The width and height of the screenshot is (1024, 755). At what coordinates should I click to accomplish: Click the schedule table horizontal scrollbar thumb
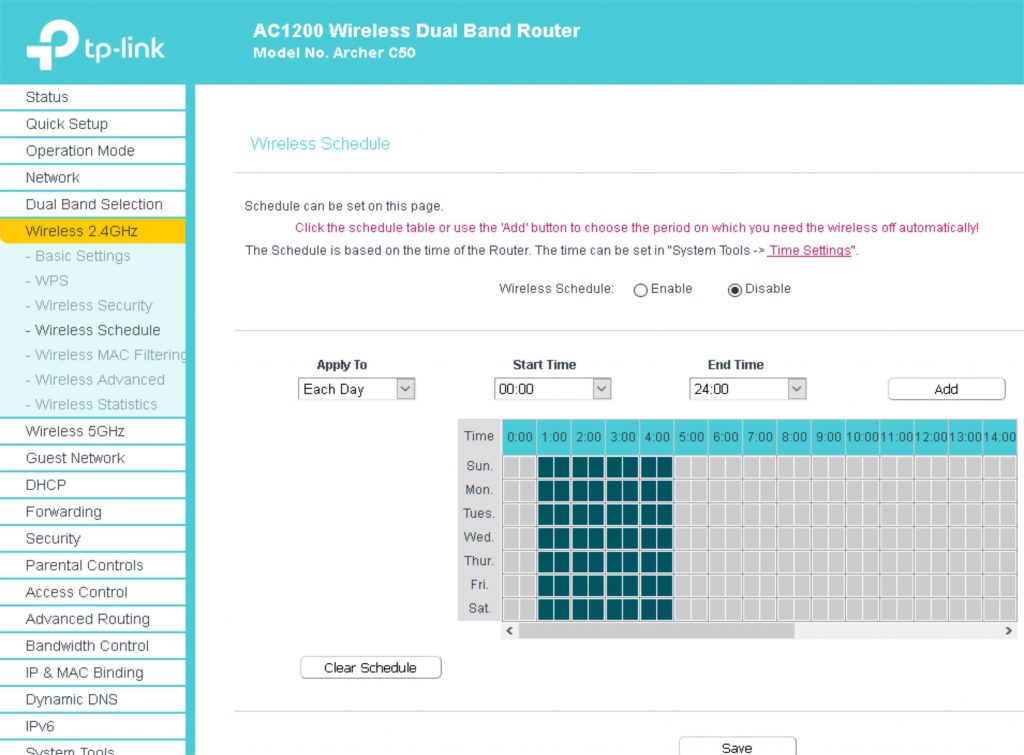tap(656, 631)
